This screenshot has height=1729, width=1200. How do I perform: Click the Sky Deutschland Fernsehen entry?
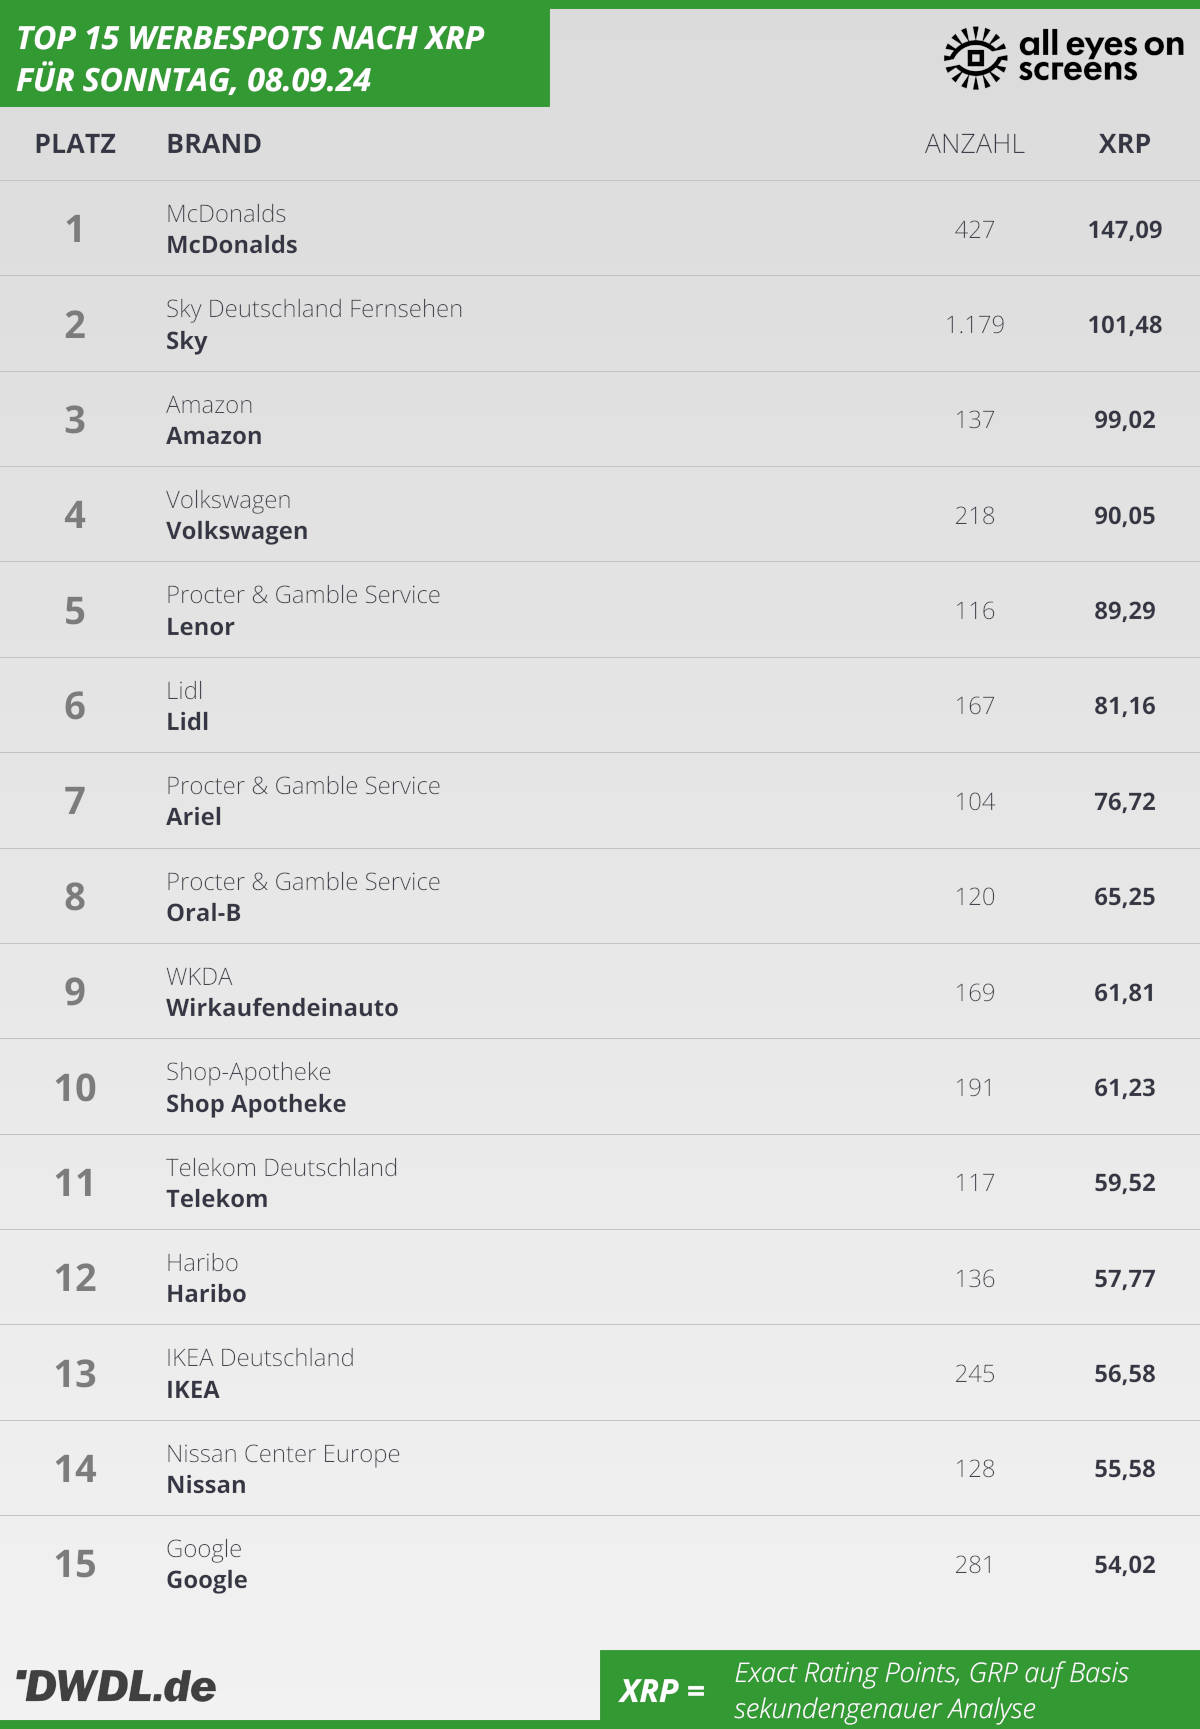314,309
